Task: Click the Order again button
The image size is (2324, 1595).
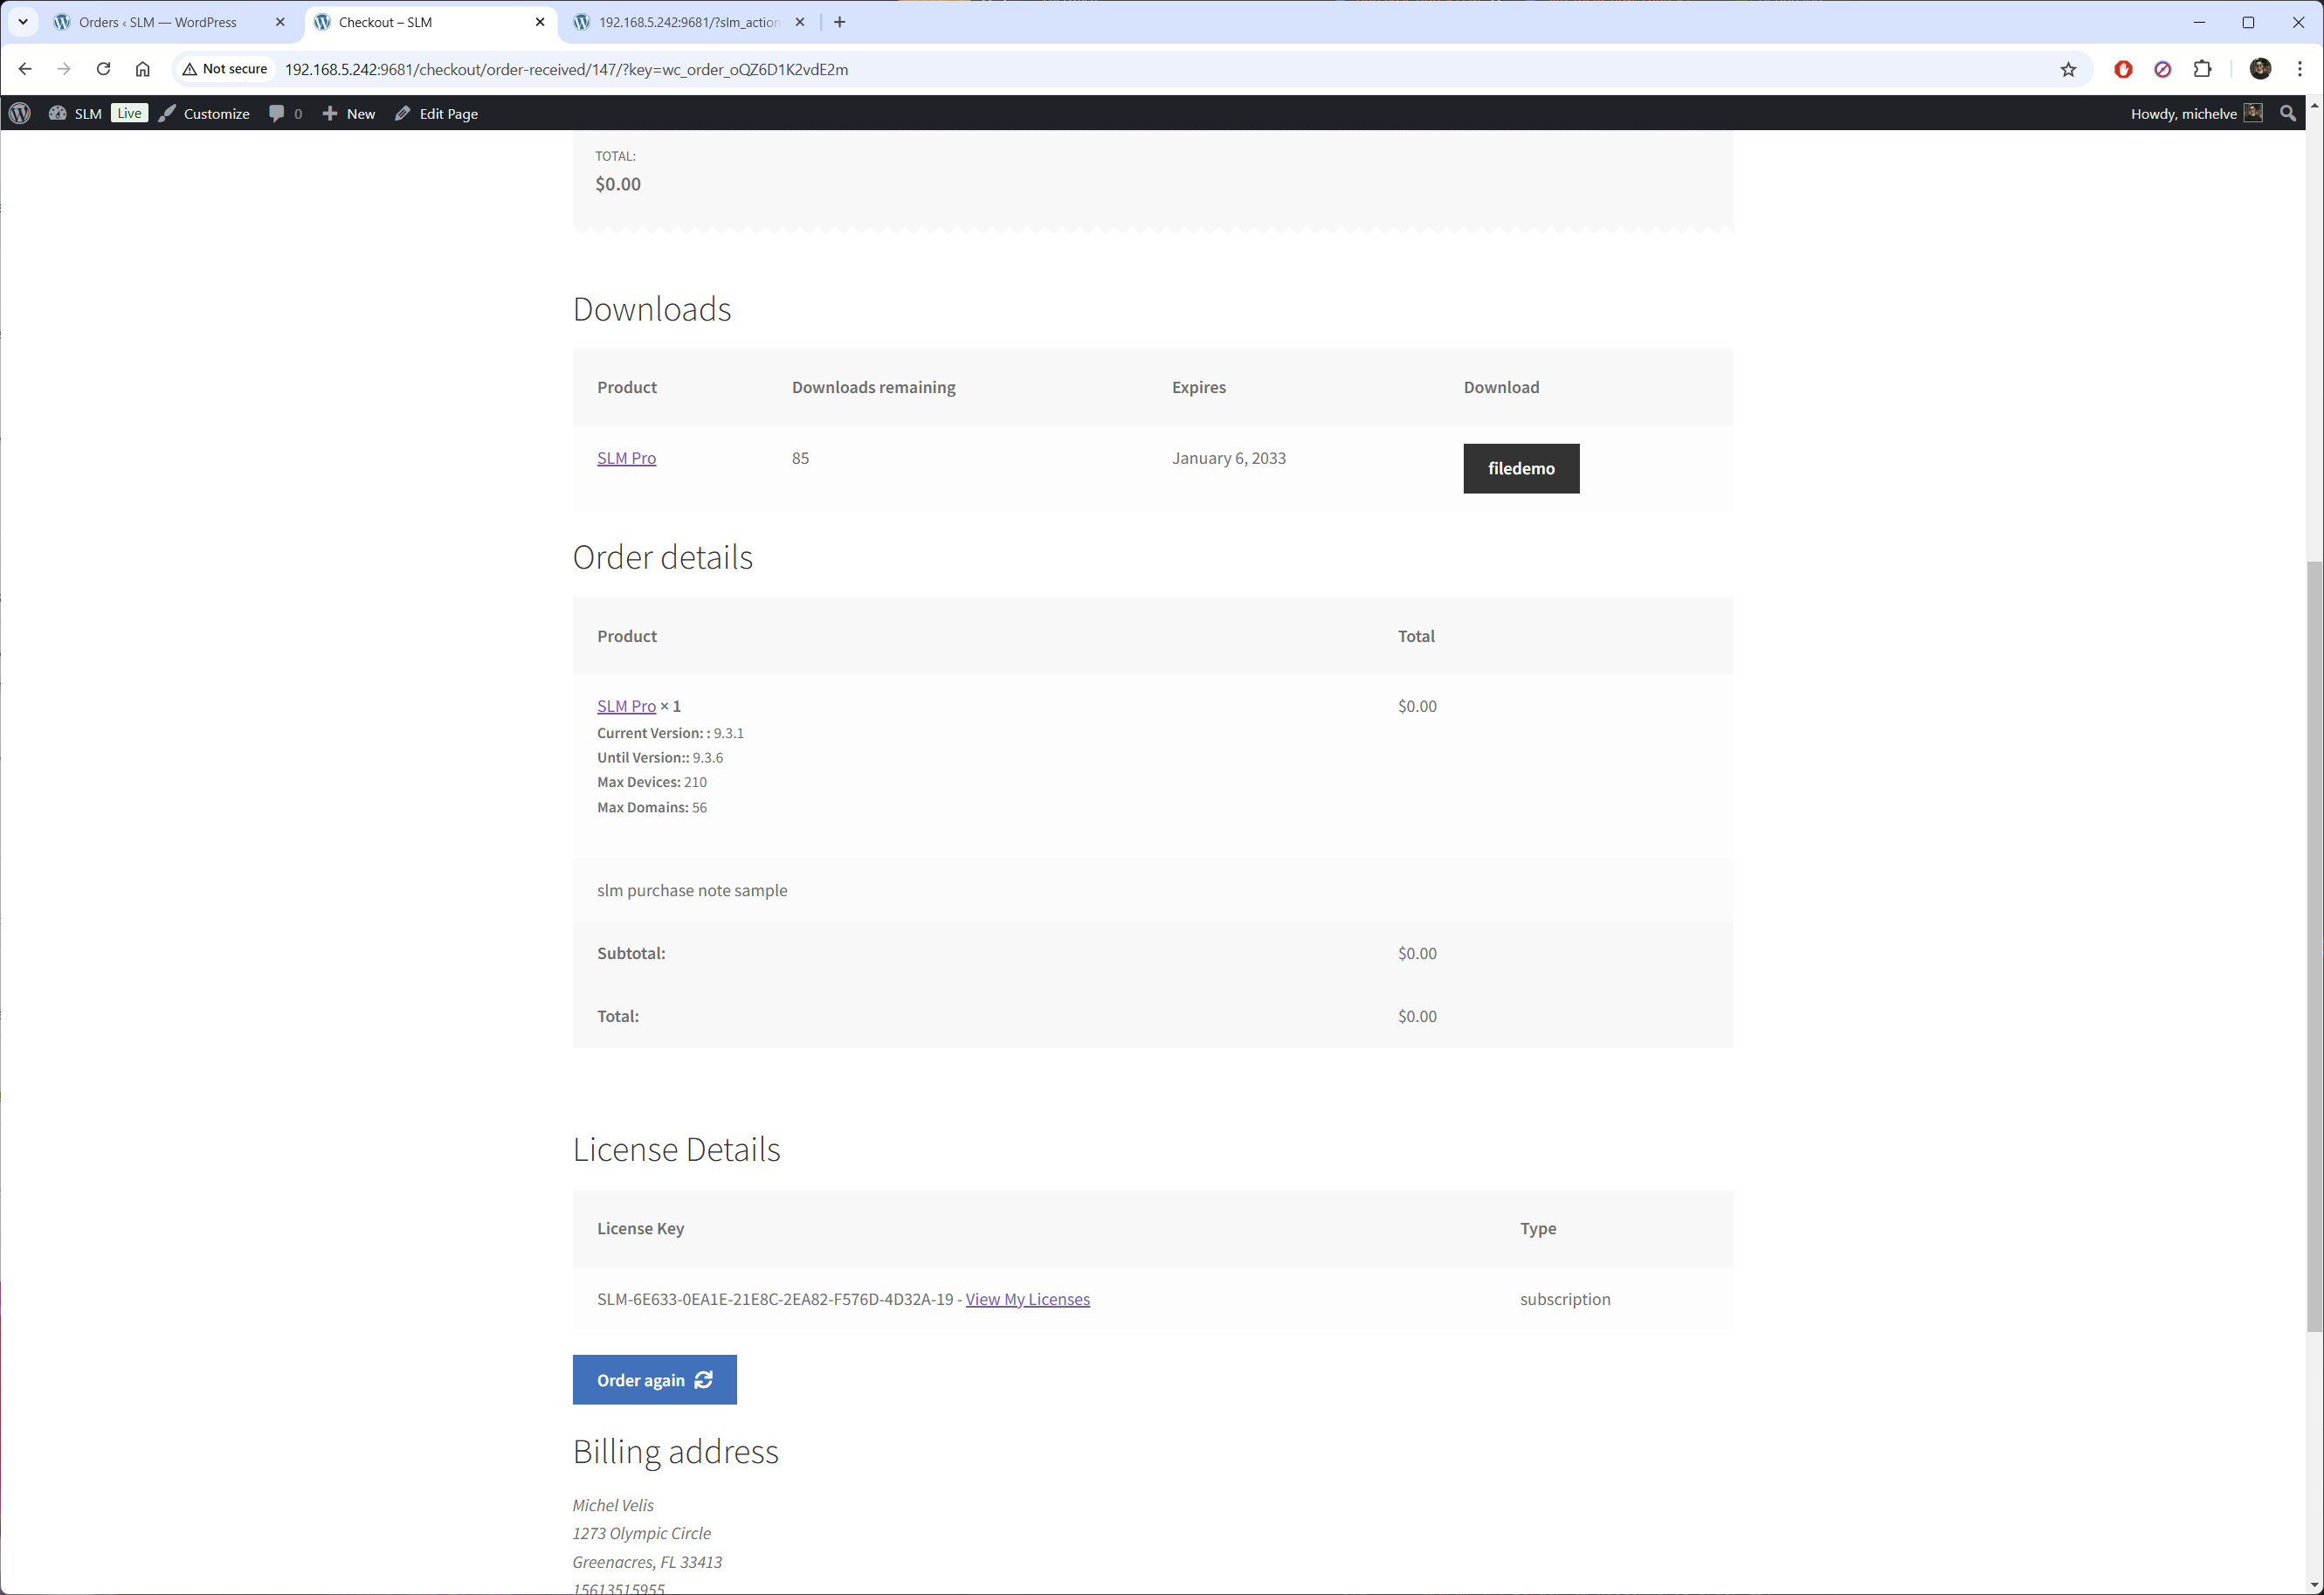Action: [654, 1379]
